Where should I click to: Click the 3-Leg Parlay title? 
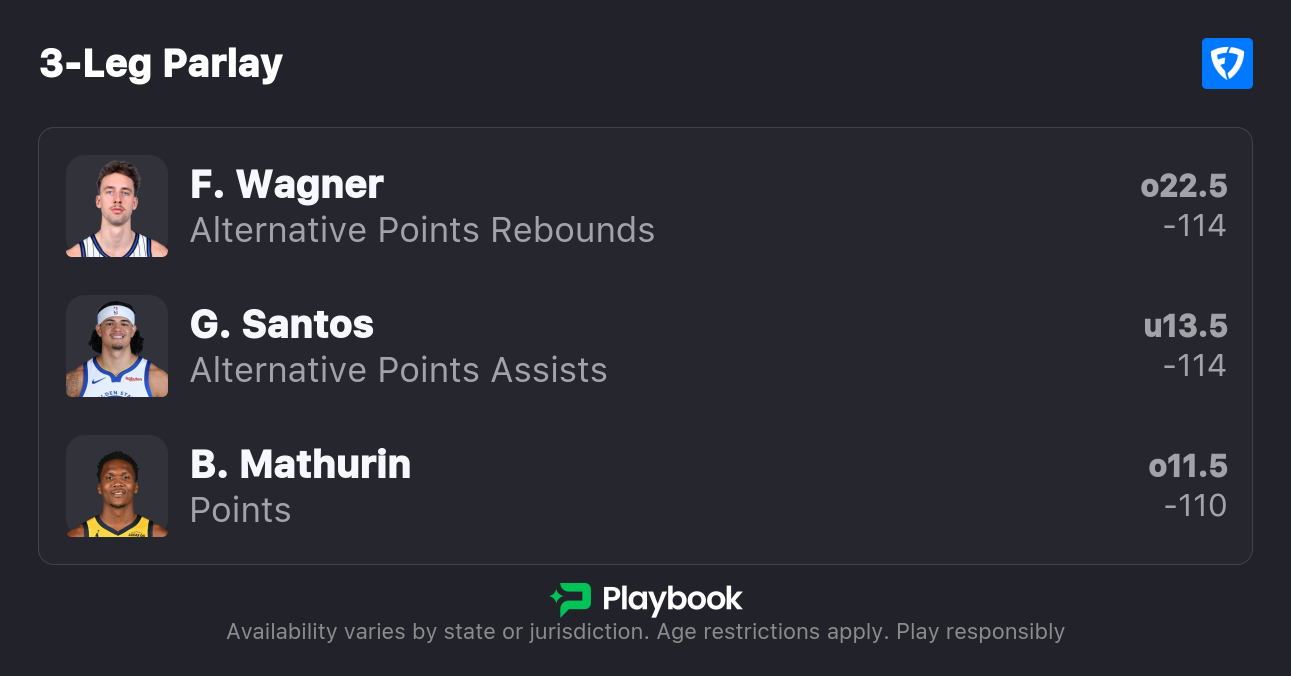pos(161,64)
